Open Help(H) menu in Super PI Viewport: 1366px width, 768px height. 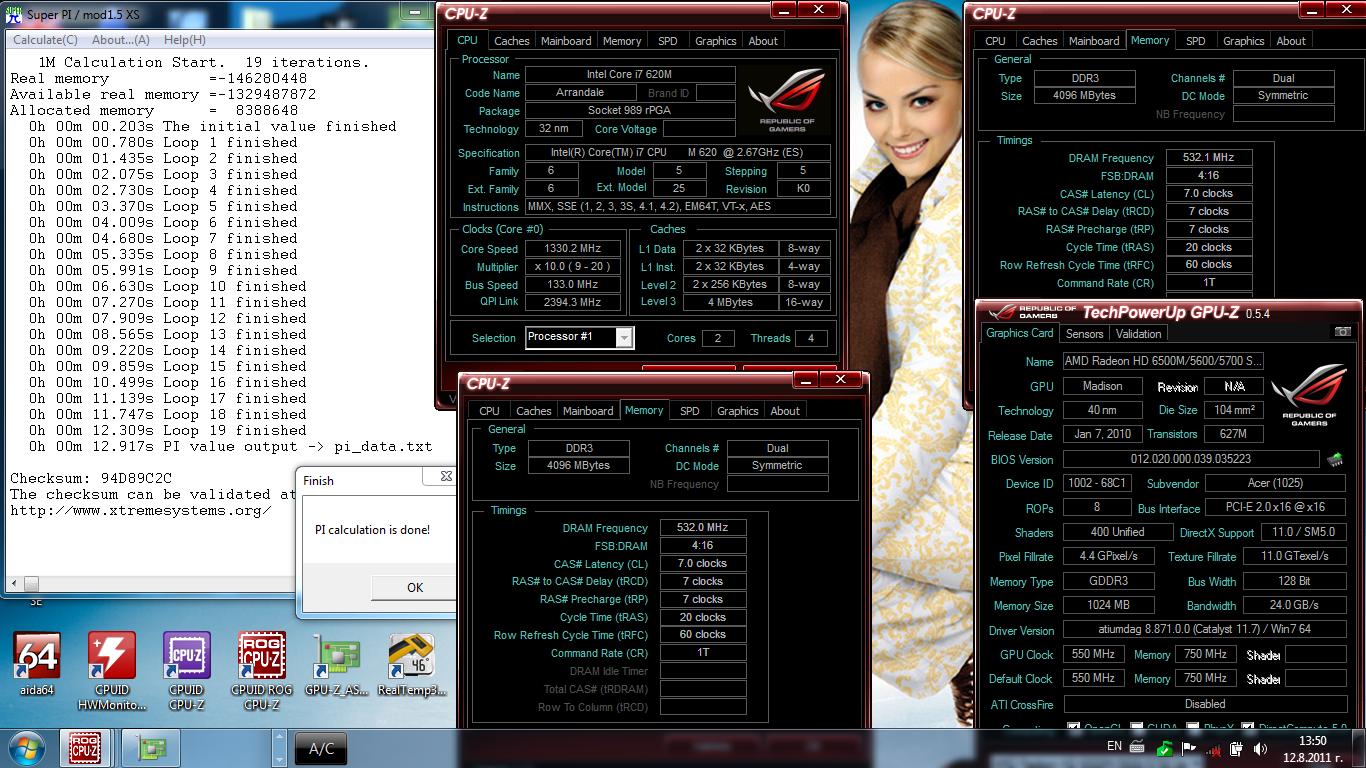click(185, 40)
